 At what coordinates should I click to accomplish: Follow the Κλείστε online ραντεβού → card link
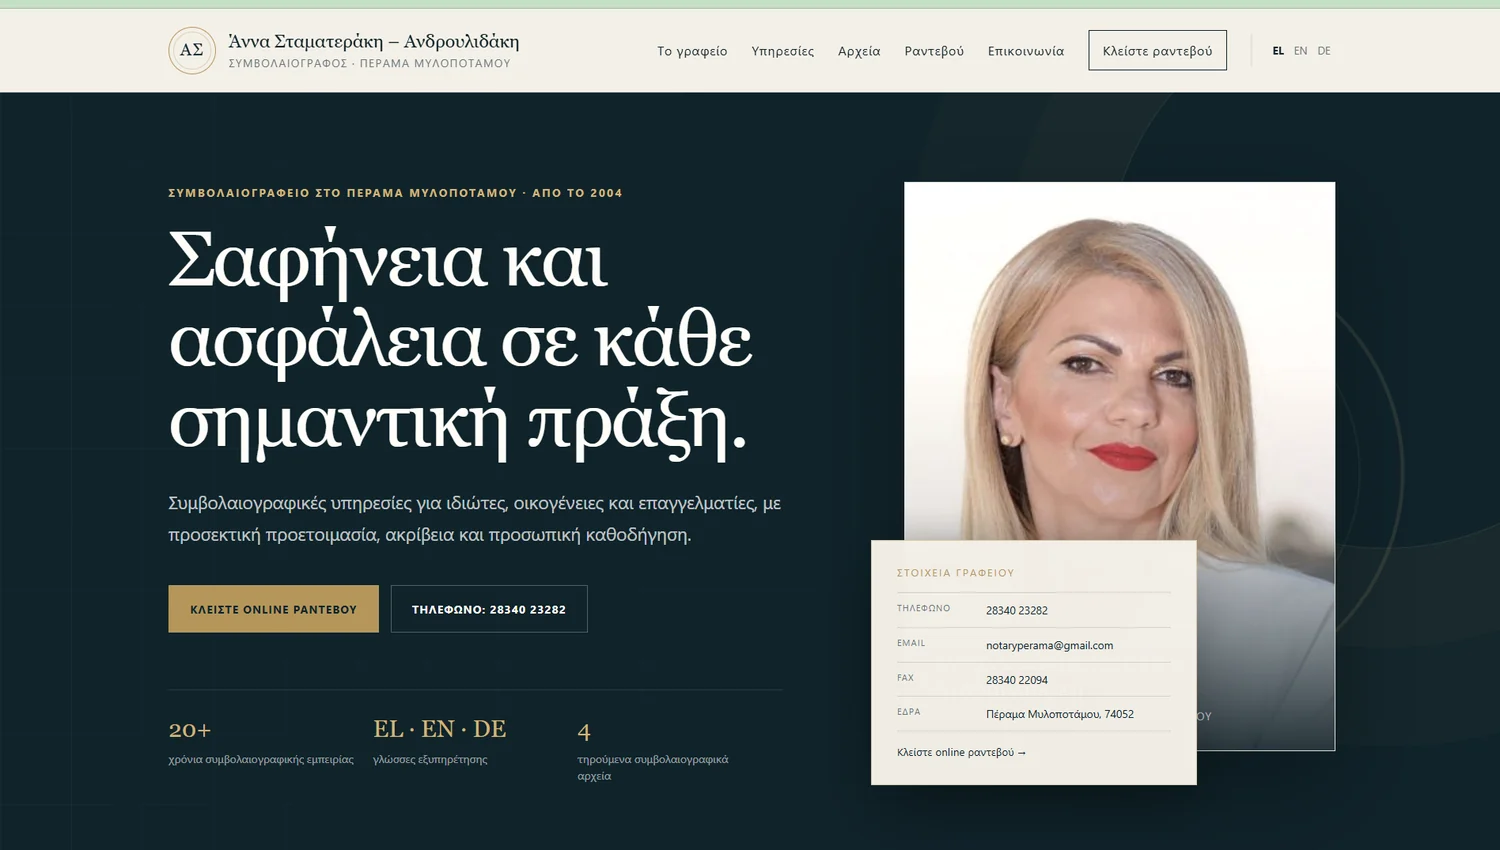pyautogui.click(x=961, y=752)
